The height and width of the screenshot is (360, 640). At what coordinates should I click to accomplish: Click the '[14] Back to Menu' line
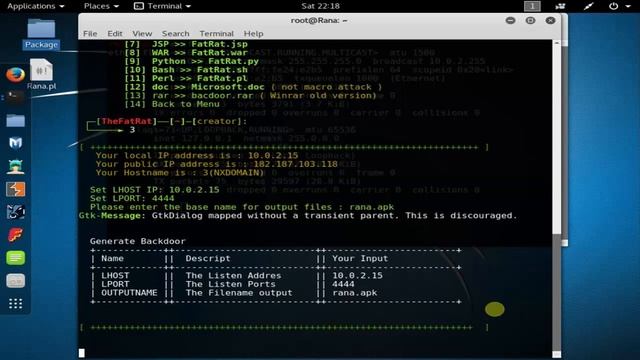coord(172,104)
